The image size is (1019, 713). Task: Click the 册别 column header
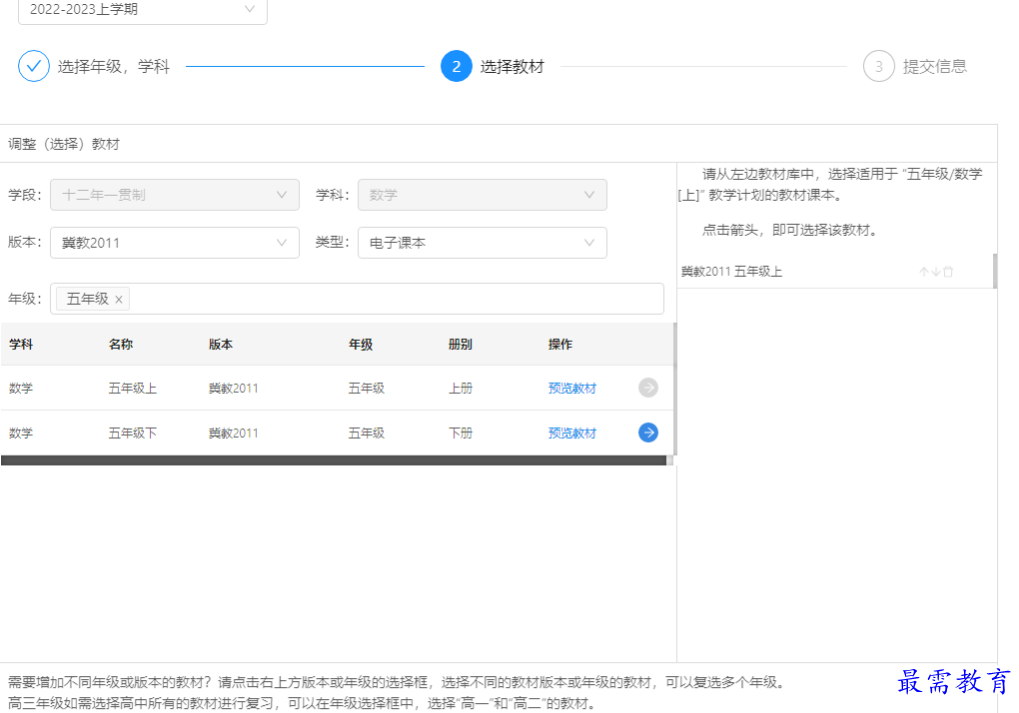460,344
